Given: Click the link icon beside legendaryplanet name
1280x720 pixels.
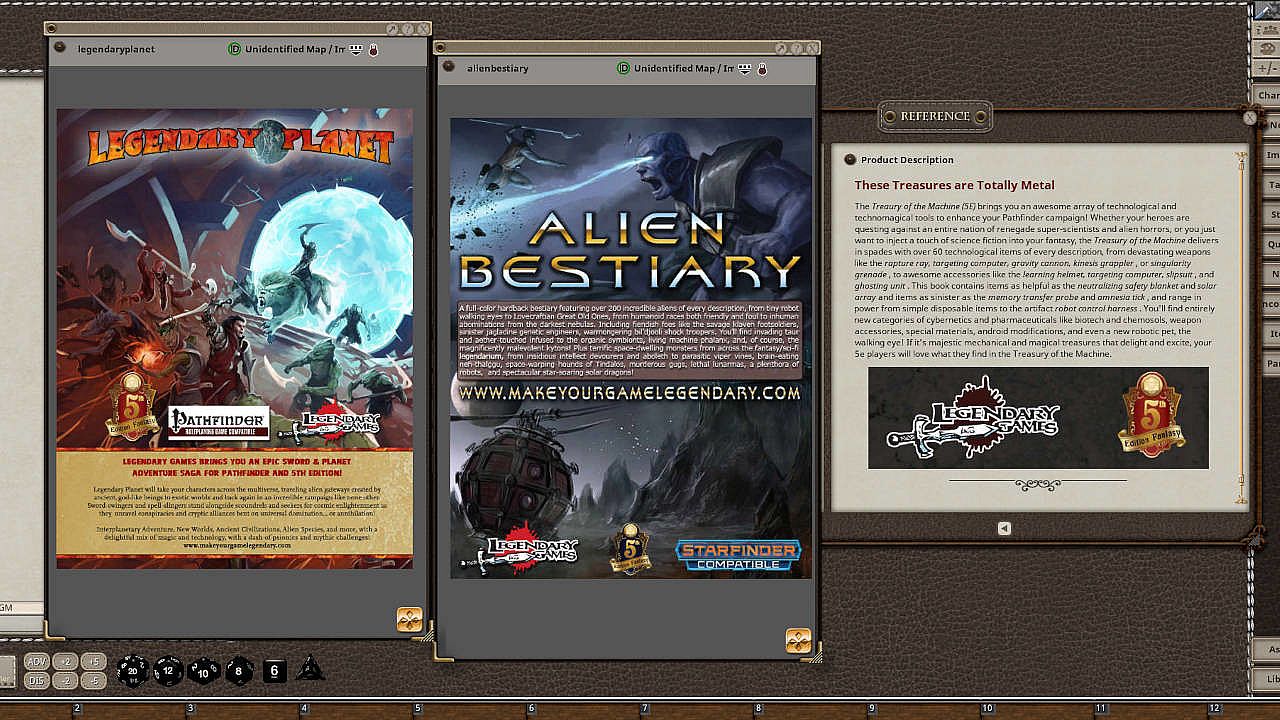Looking at the screenshot, I should coord(60,48).
